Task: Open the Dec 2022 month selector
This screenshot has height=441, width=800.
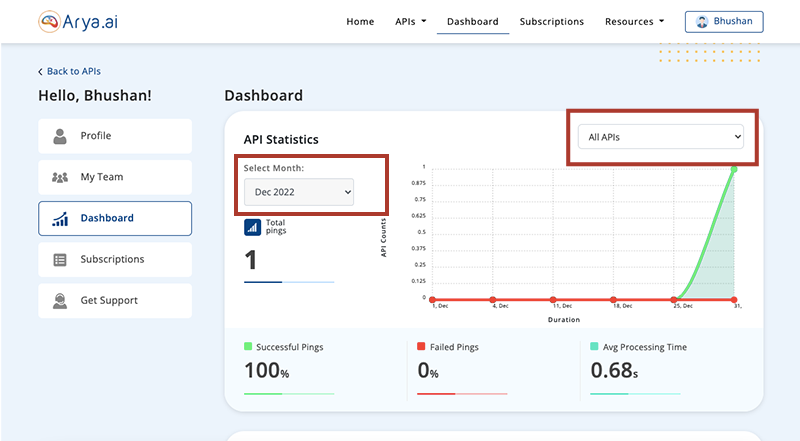Action: 298,192
